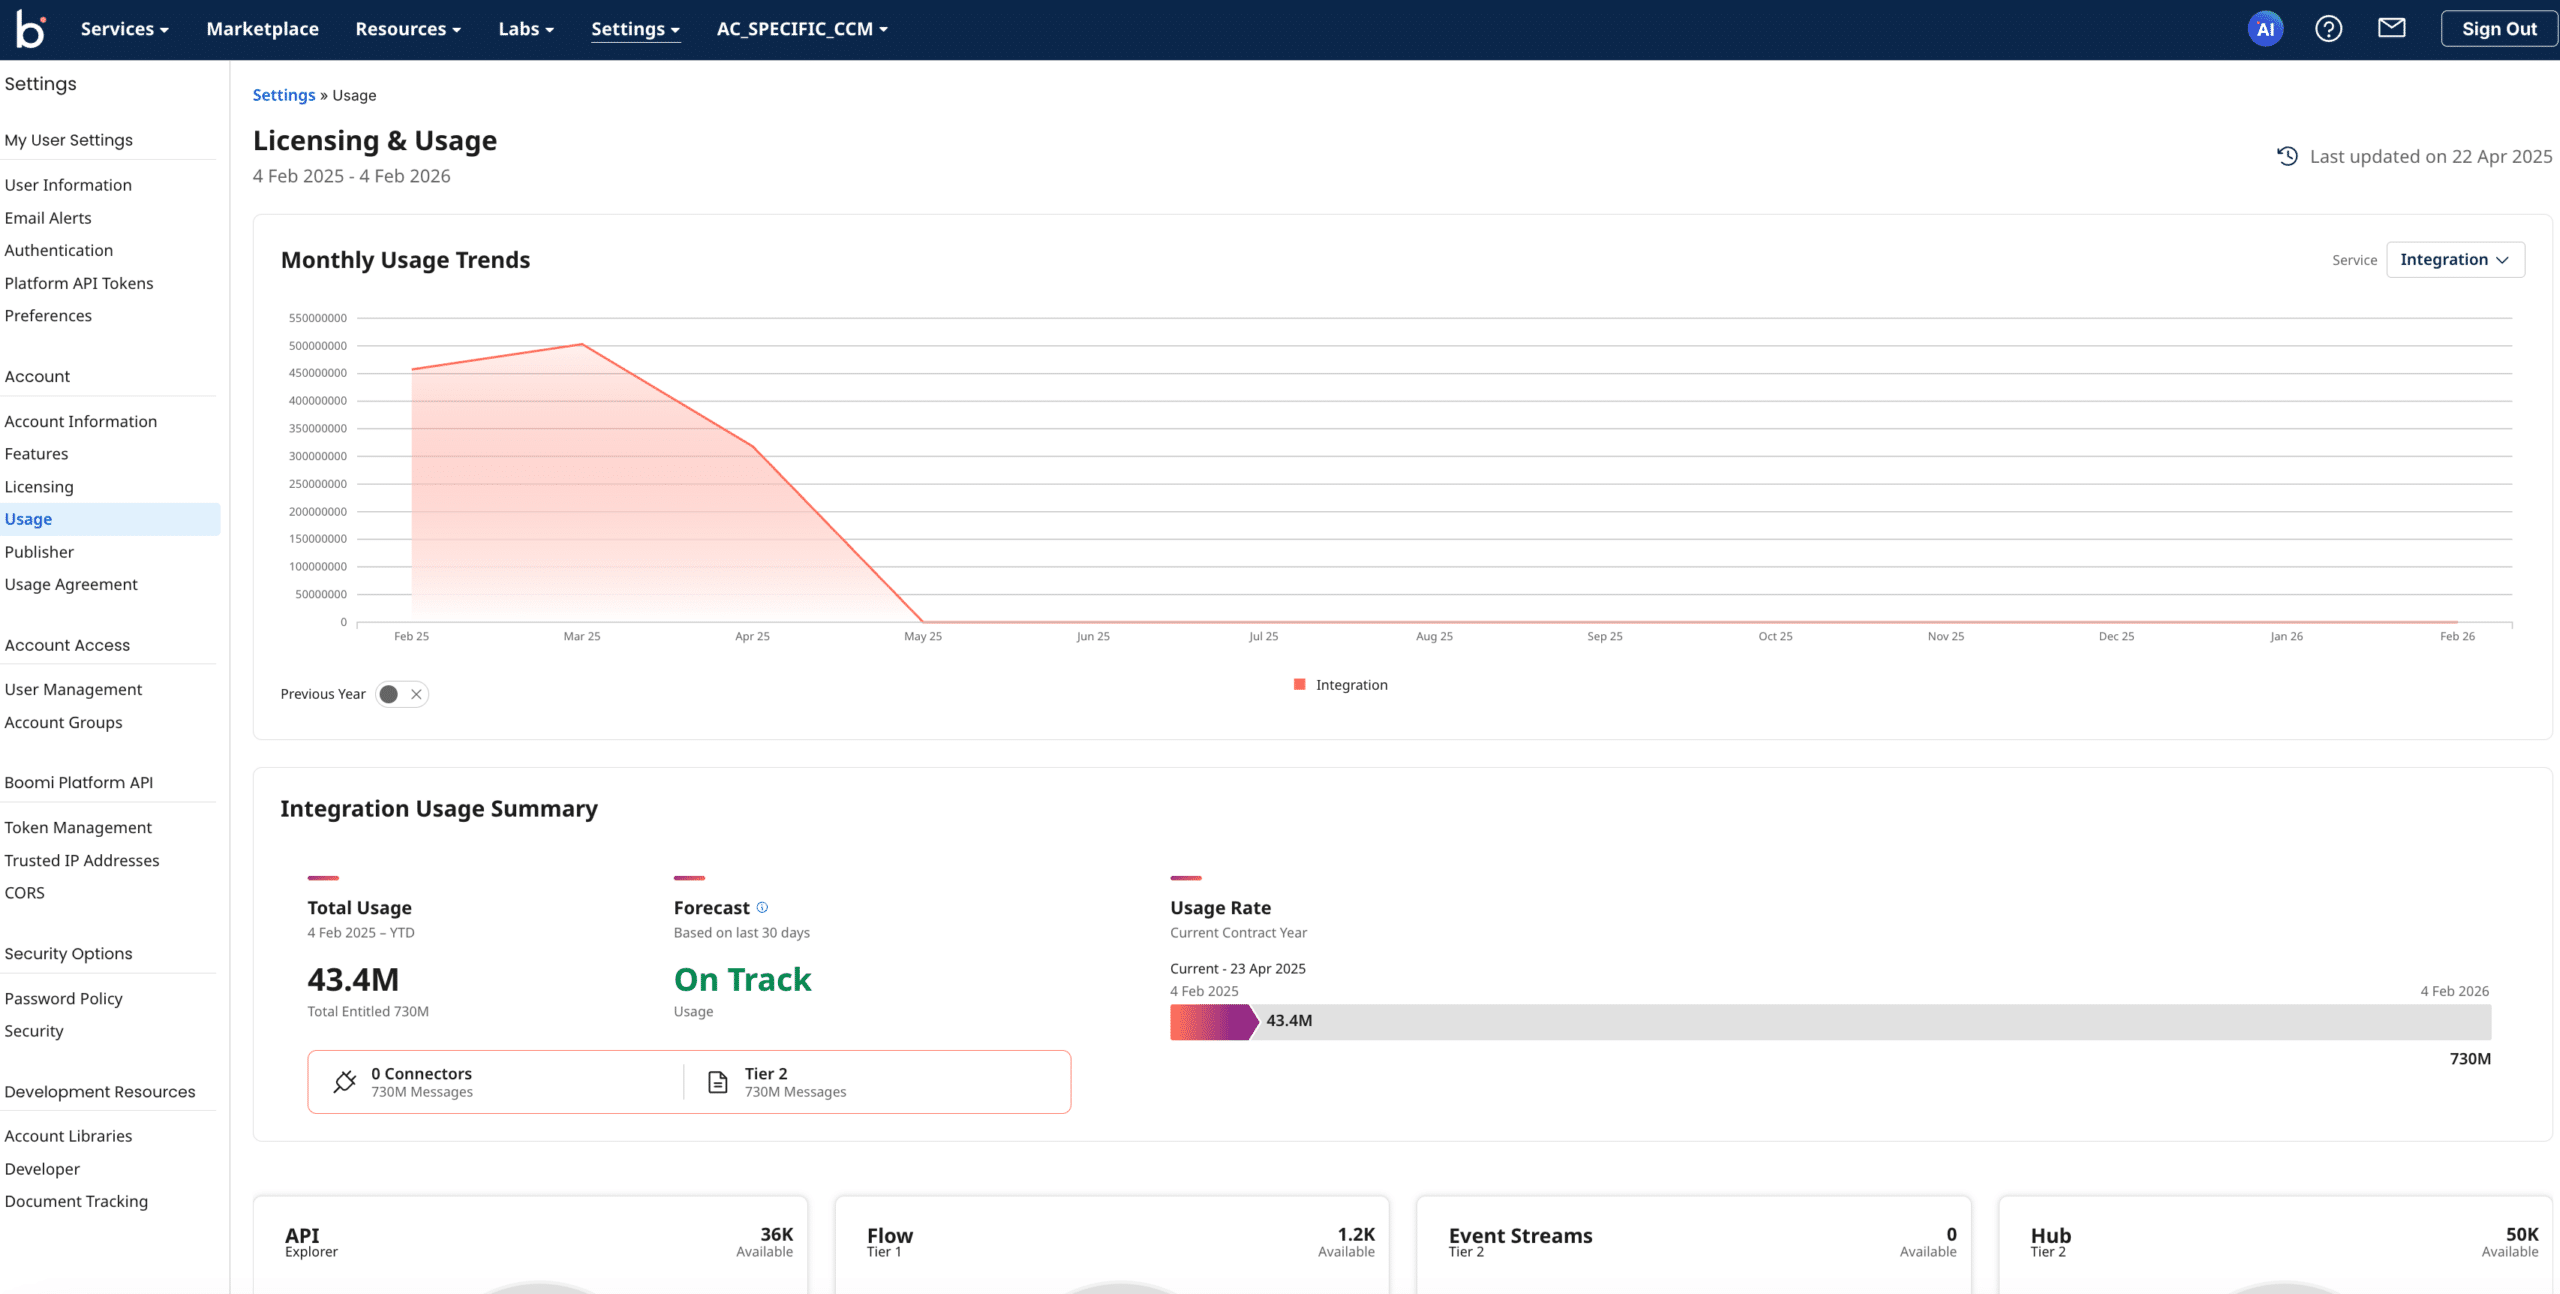Click the Last updated on 22 Apr 2025 text
The width and height of the screenshot is (2560, 1294).
point(2431,156)
